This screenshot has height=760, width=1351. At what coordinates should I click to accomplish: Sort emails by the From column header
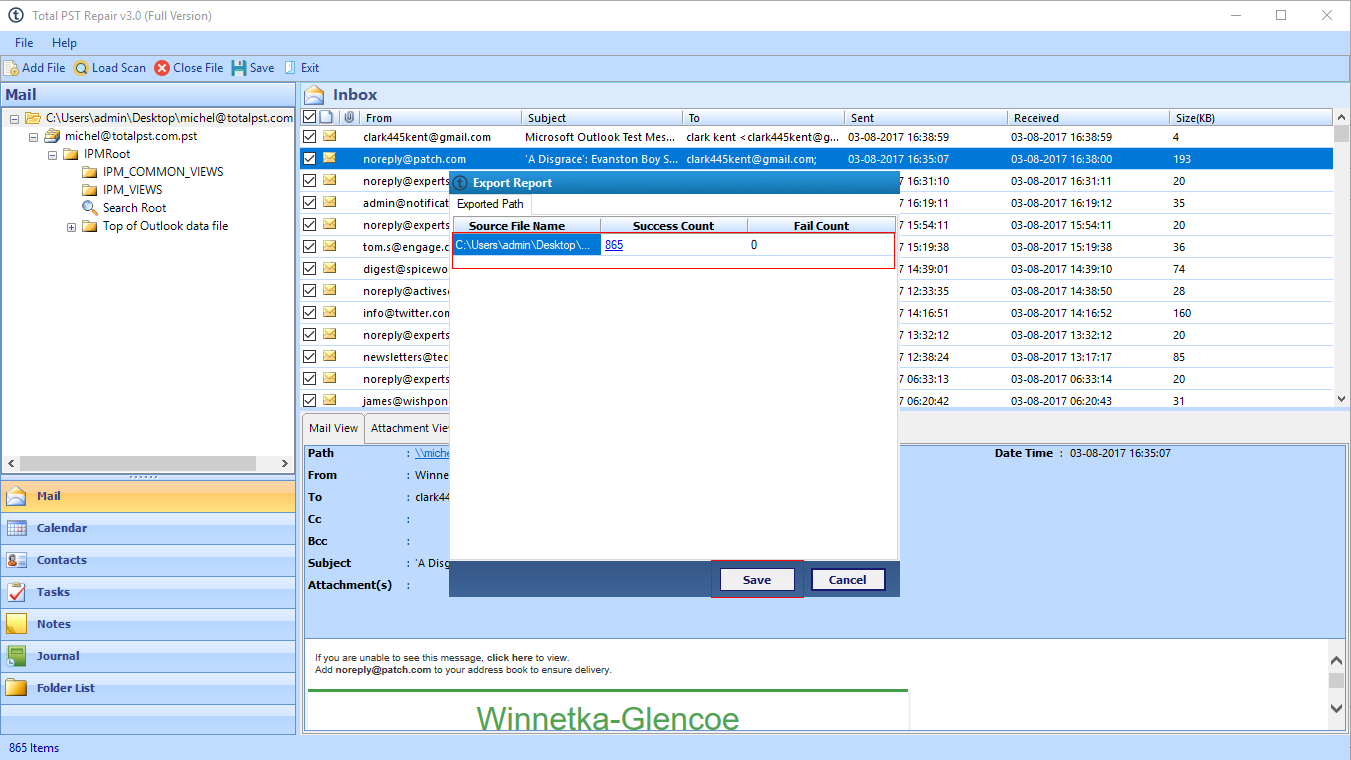pos(440,118)
